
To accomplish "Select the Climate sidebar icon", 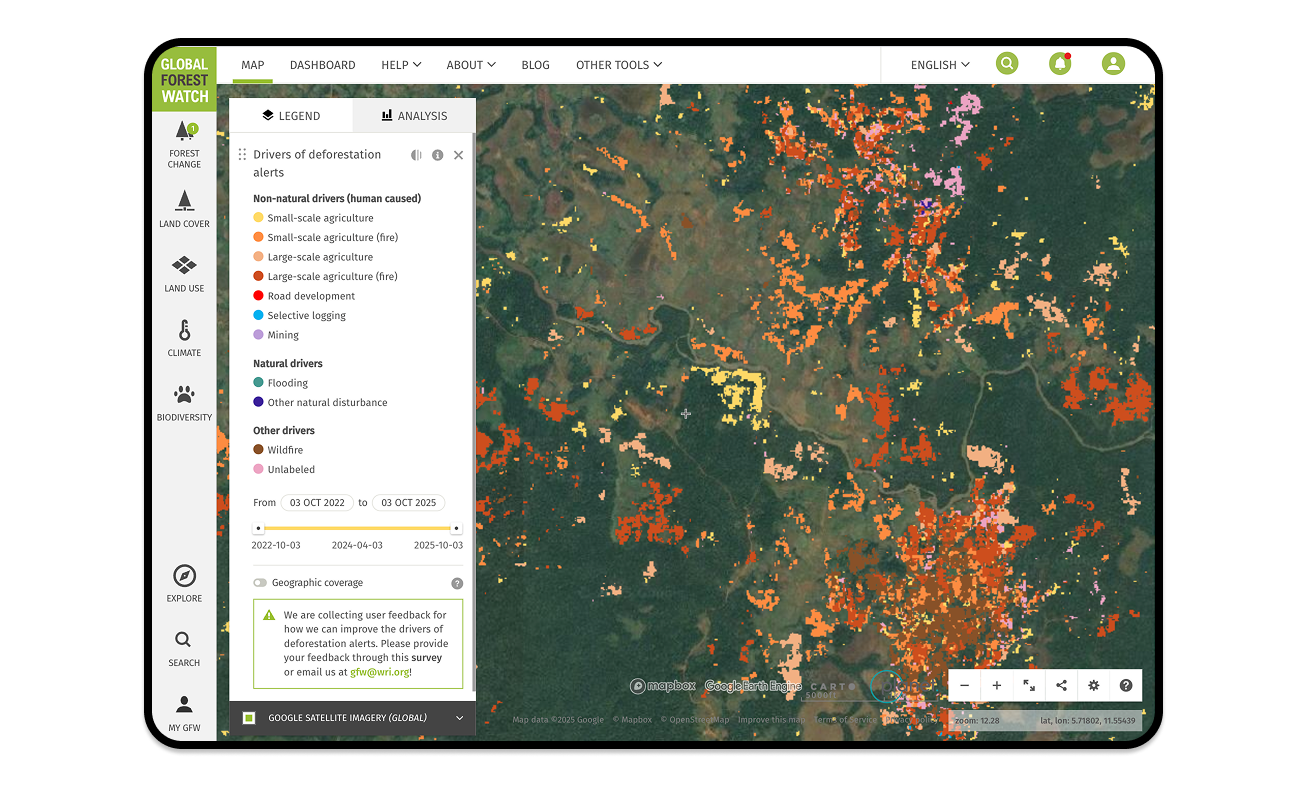I will tap(184, 337).
